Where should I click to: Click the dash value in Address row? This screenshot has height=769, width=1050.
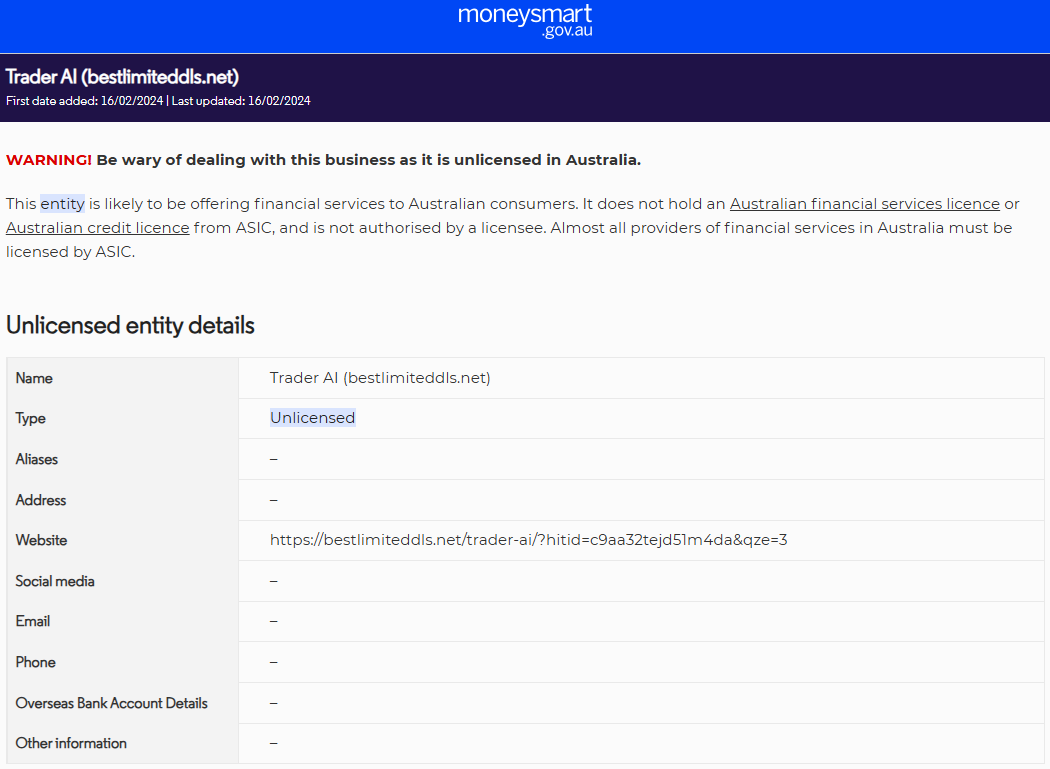pos(274,500)
